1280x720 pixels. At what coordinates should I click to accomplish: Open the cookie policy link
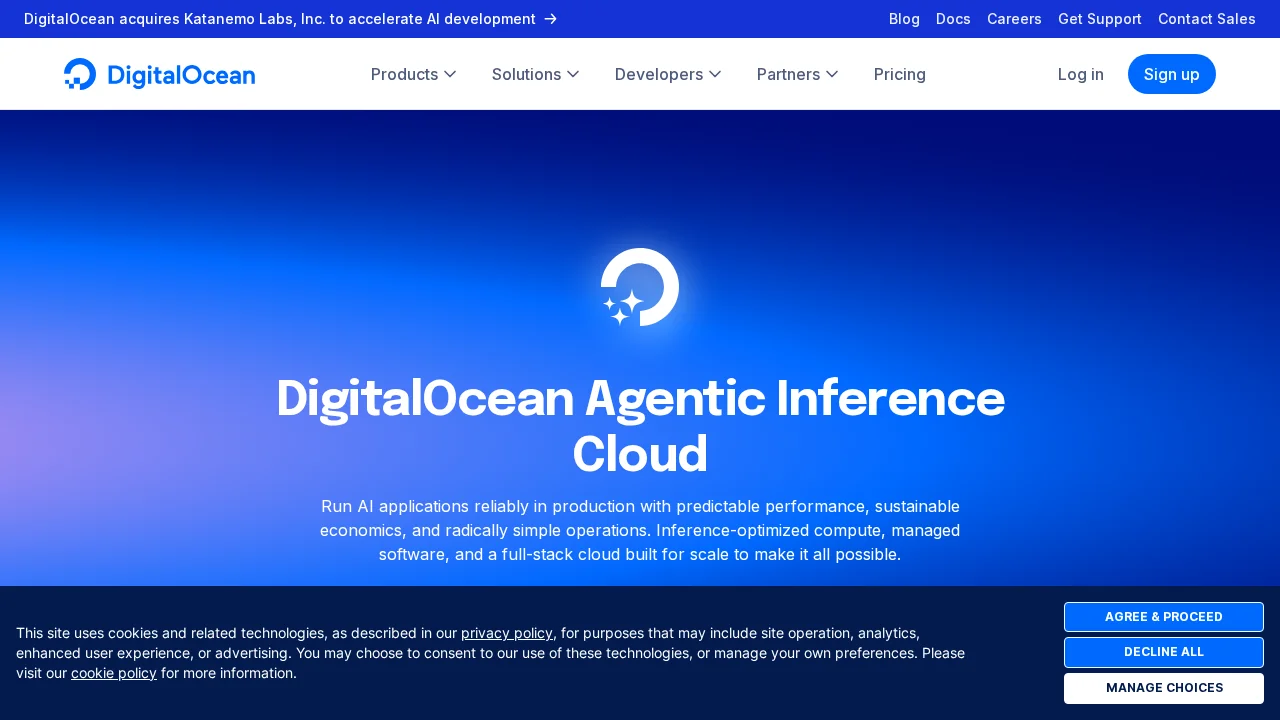(114, 673)
